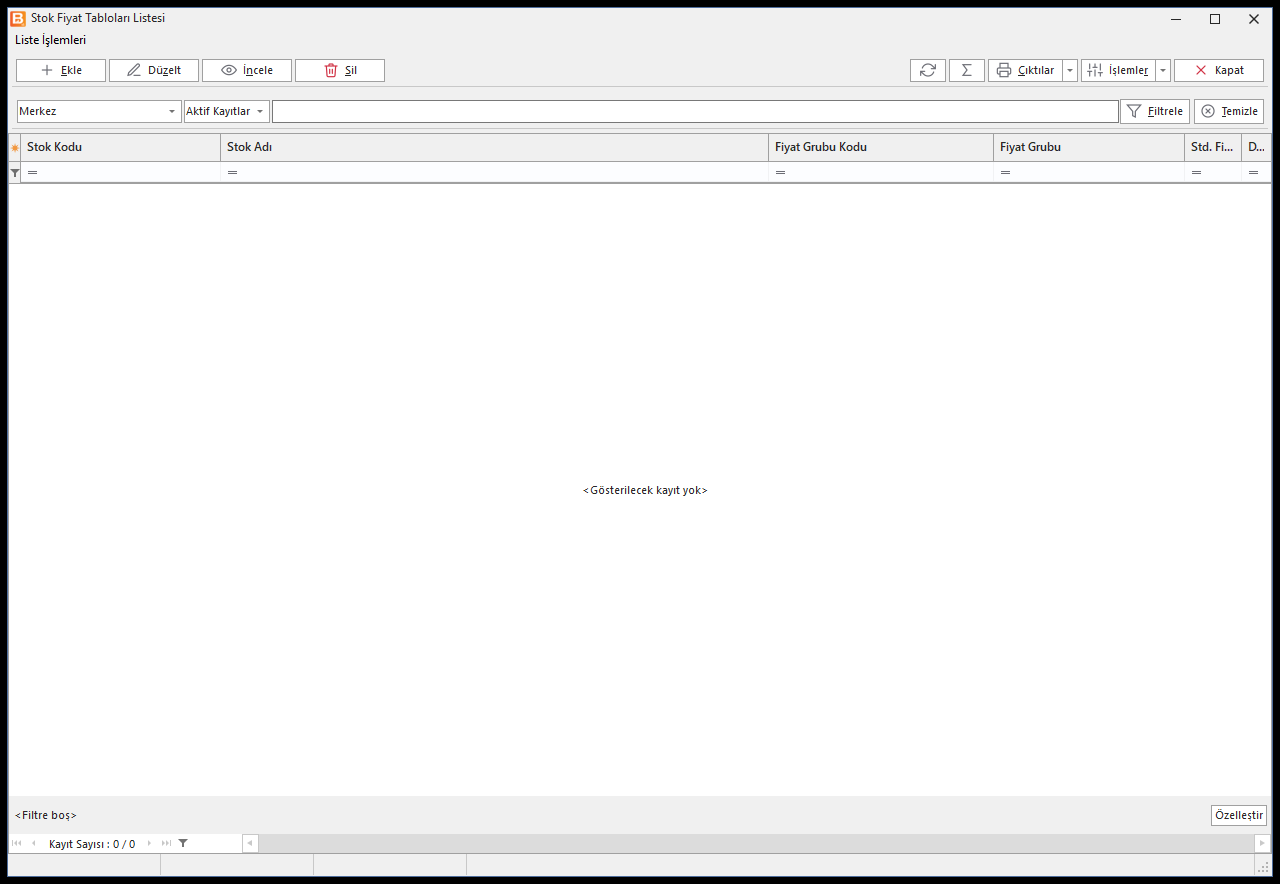Viewport: 1280px width, 884px height.
Task: Refresh the list with the refresh icon
Action: 928,70
